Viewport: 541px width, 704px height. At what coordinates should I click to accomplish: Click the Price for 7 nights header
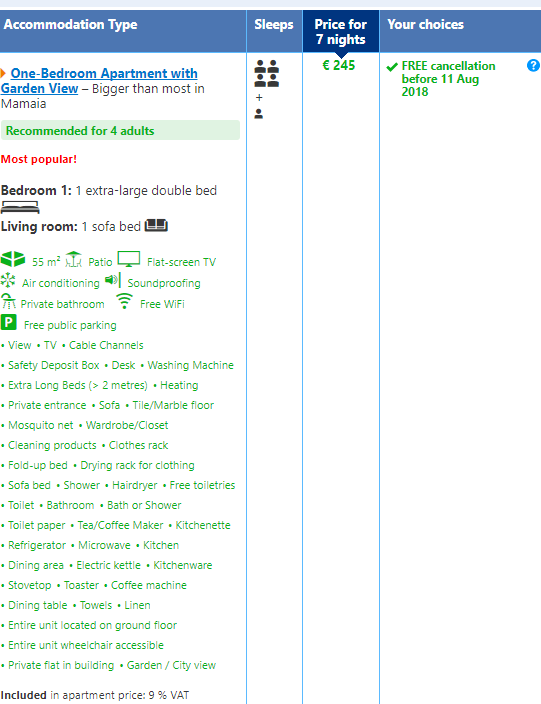tap(341, 31)
